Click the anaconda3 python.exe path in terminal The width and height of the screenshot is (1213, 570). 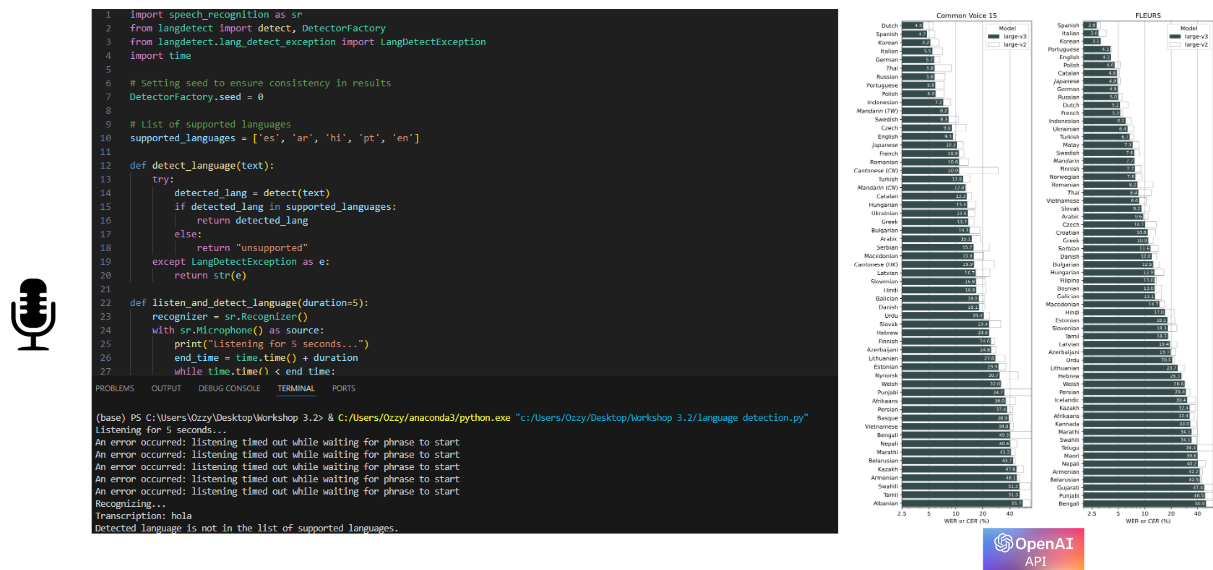[423, 418]
